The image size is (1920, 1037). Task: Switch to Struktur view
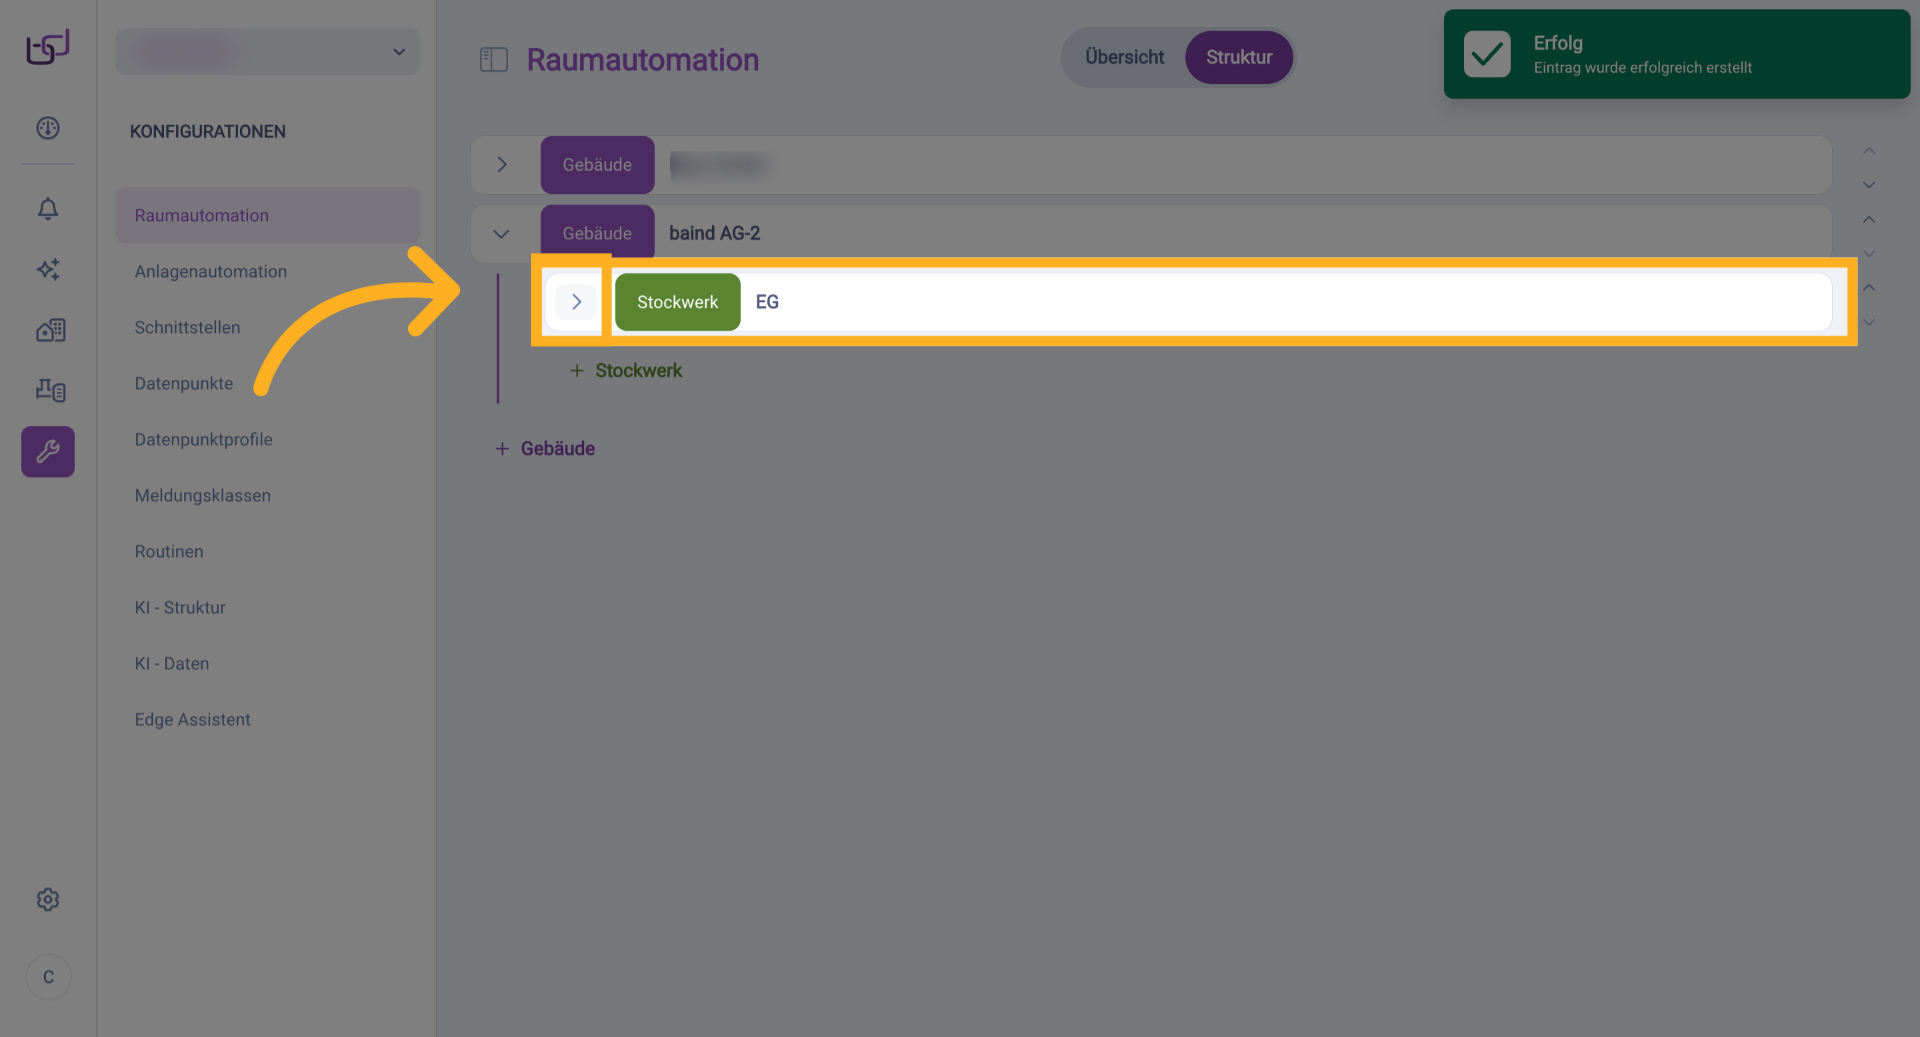tap(1239, 58)
